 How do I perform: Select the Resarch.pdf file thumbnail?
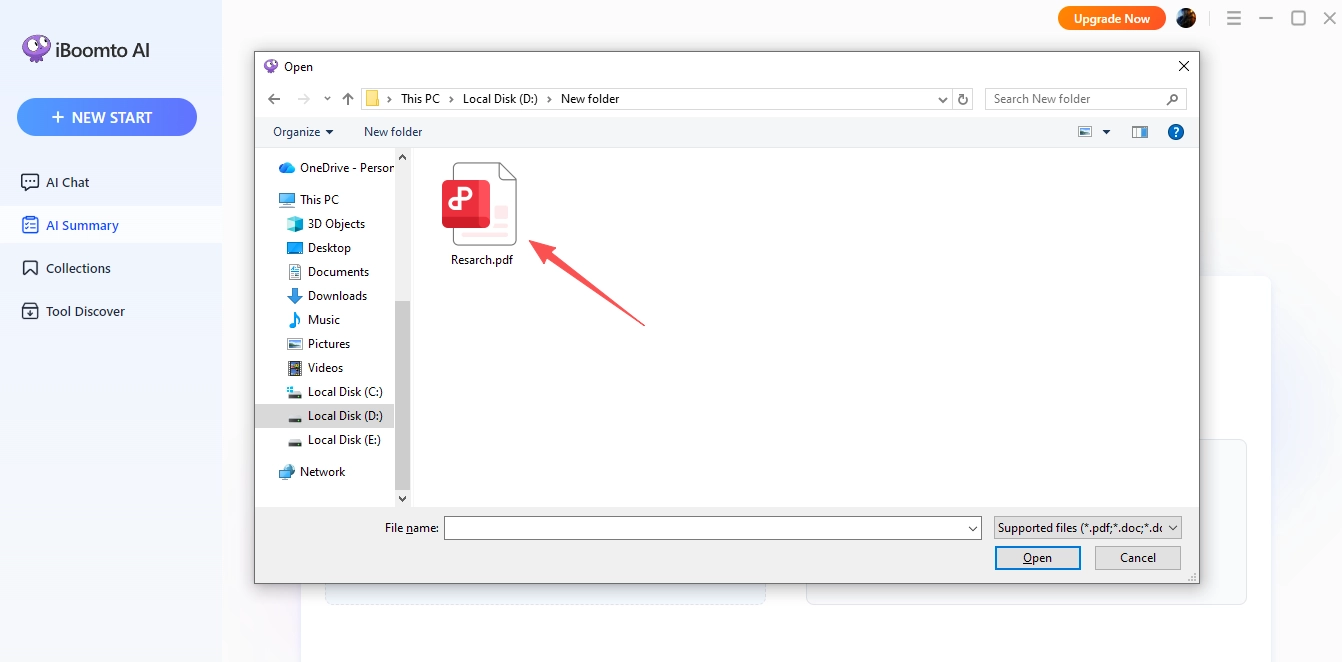(480, 204)
